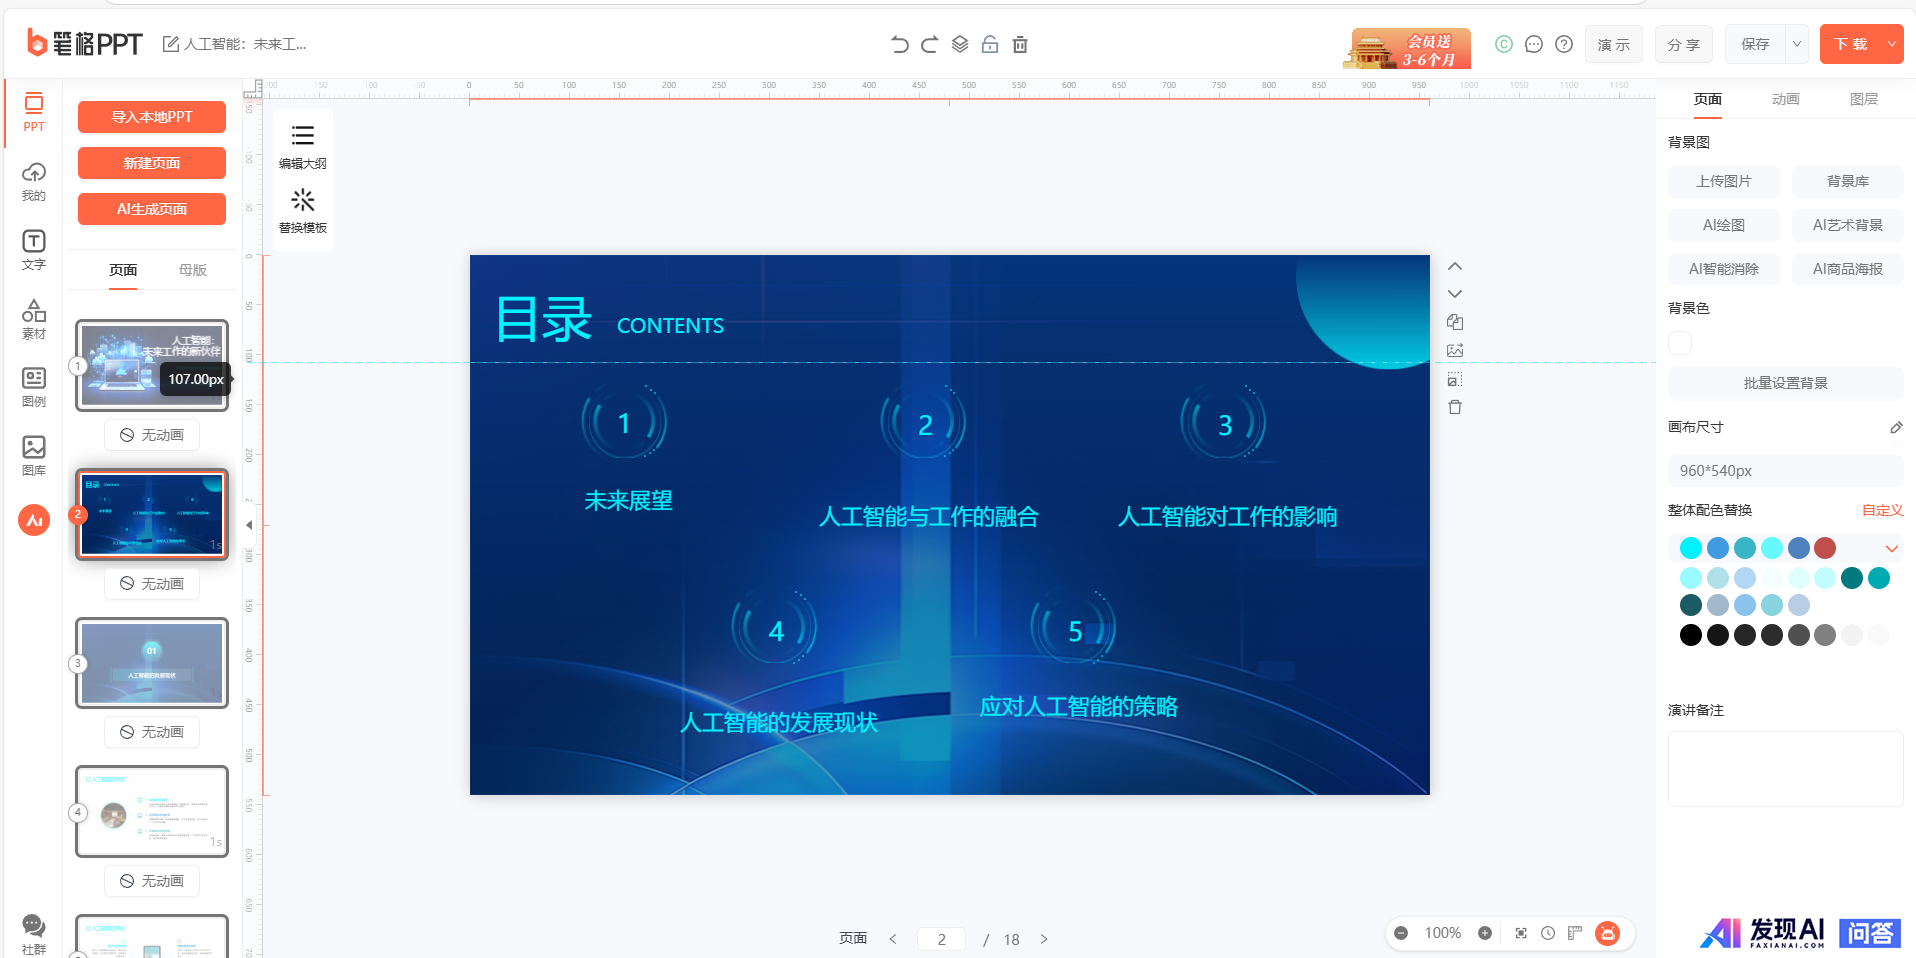Click the 编辑大纲 outline icon
The width and height of the screenshot is (1916, 958).
[x=303, y=146]
